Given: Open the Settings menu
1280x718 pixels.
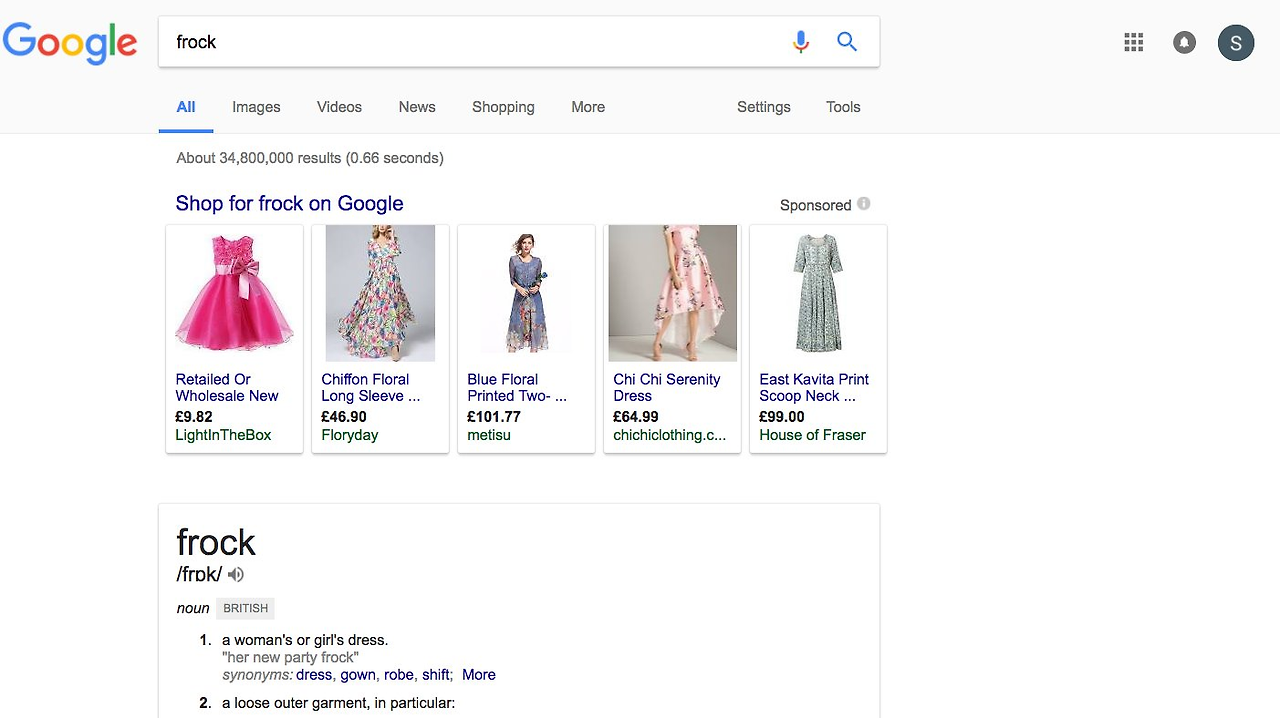Looking at the screenshot, I should pos(764,107).
